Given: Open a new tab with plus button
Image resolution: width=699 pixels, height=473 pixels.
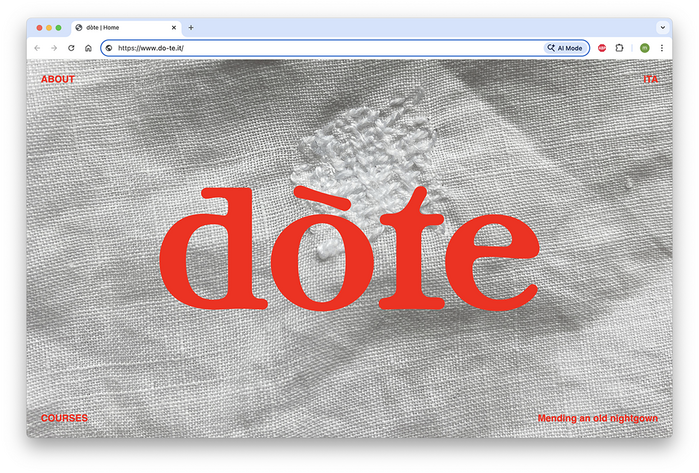Looking at the screenshot, I should coord(191,27).
